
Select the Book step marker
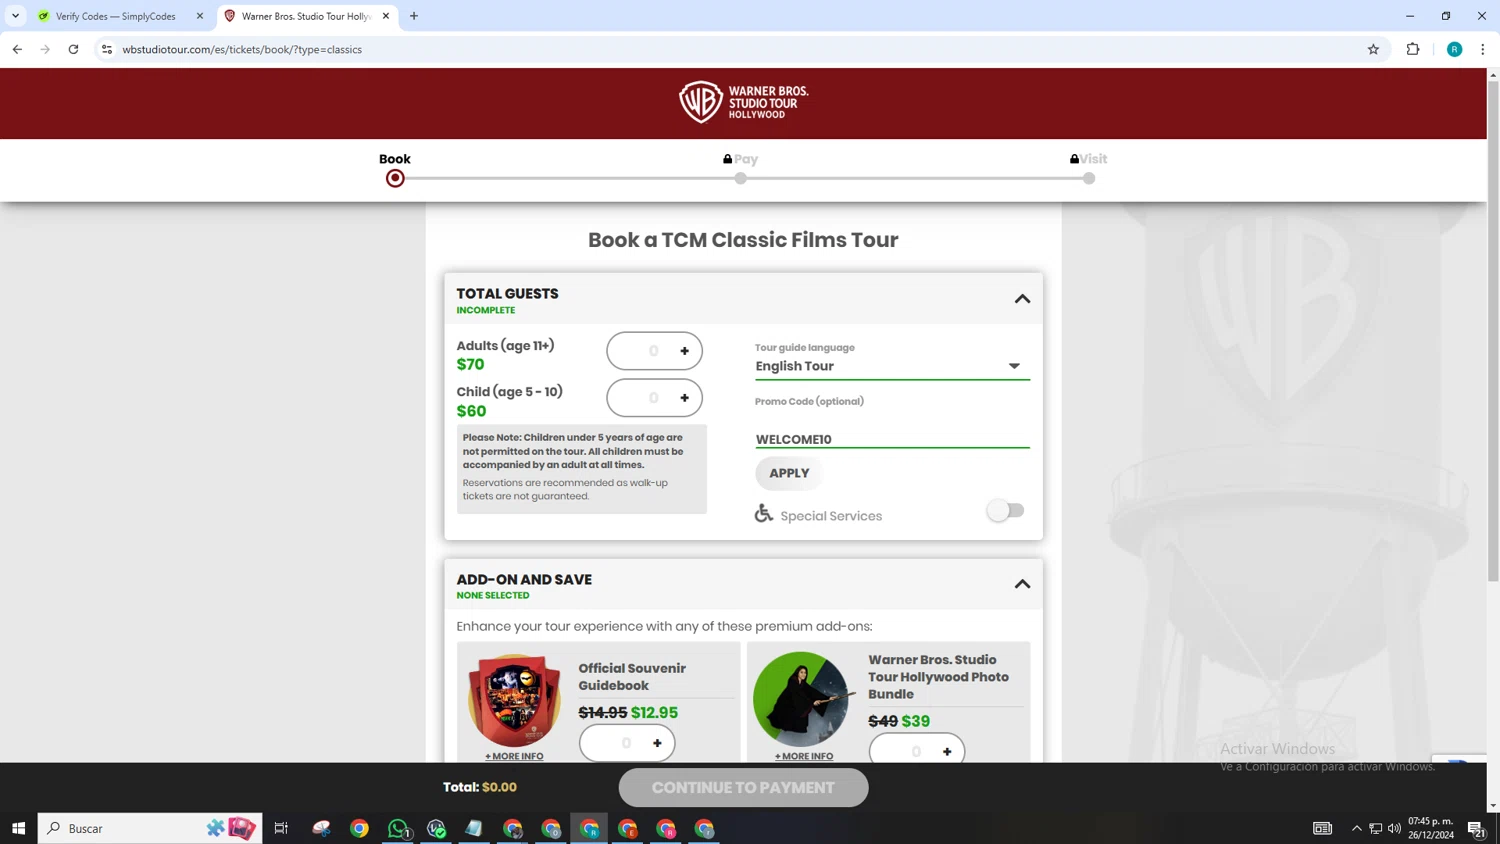[x=395, y=178]
